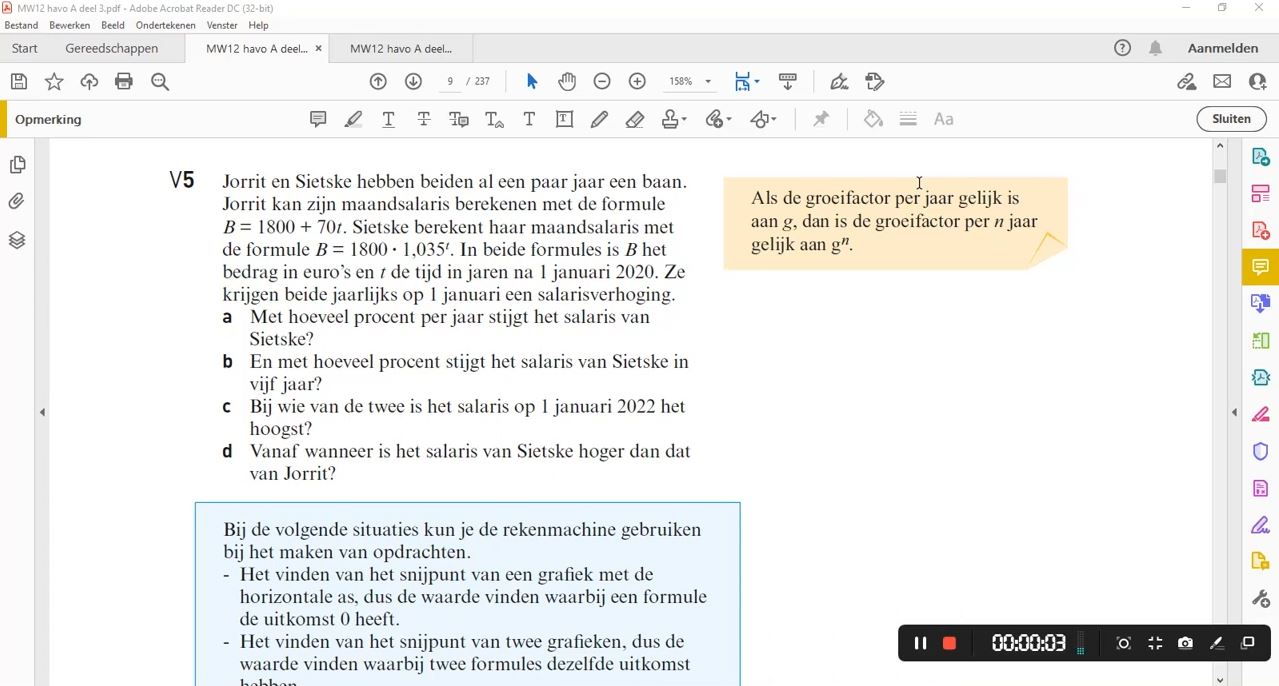Open the Ondertekenen menu
This screenshot has height=686, width=1279.
coord(166,25)
